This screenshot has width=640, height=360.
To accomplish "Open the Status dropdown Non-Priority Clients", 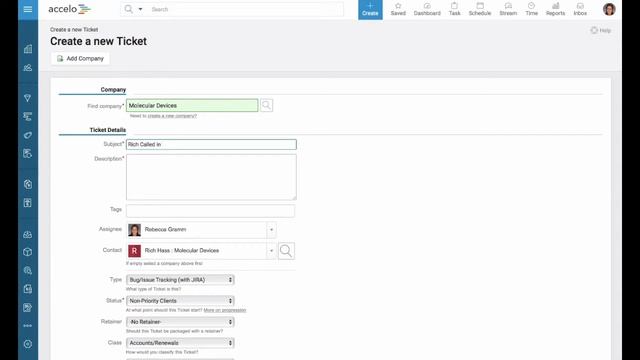I will [x=180, y=301].
